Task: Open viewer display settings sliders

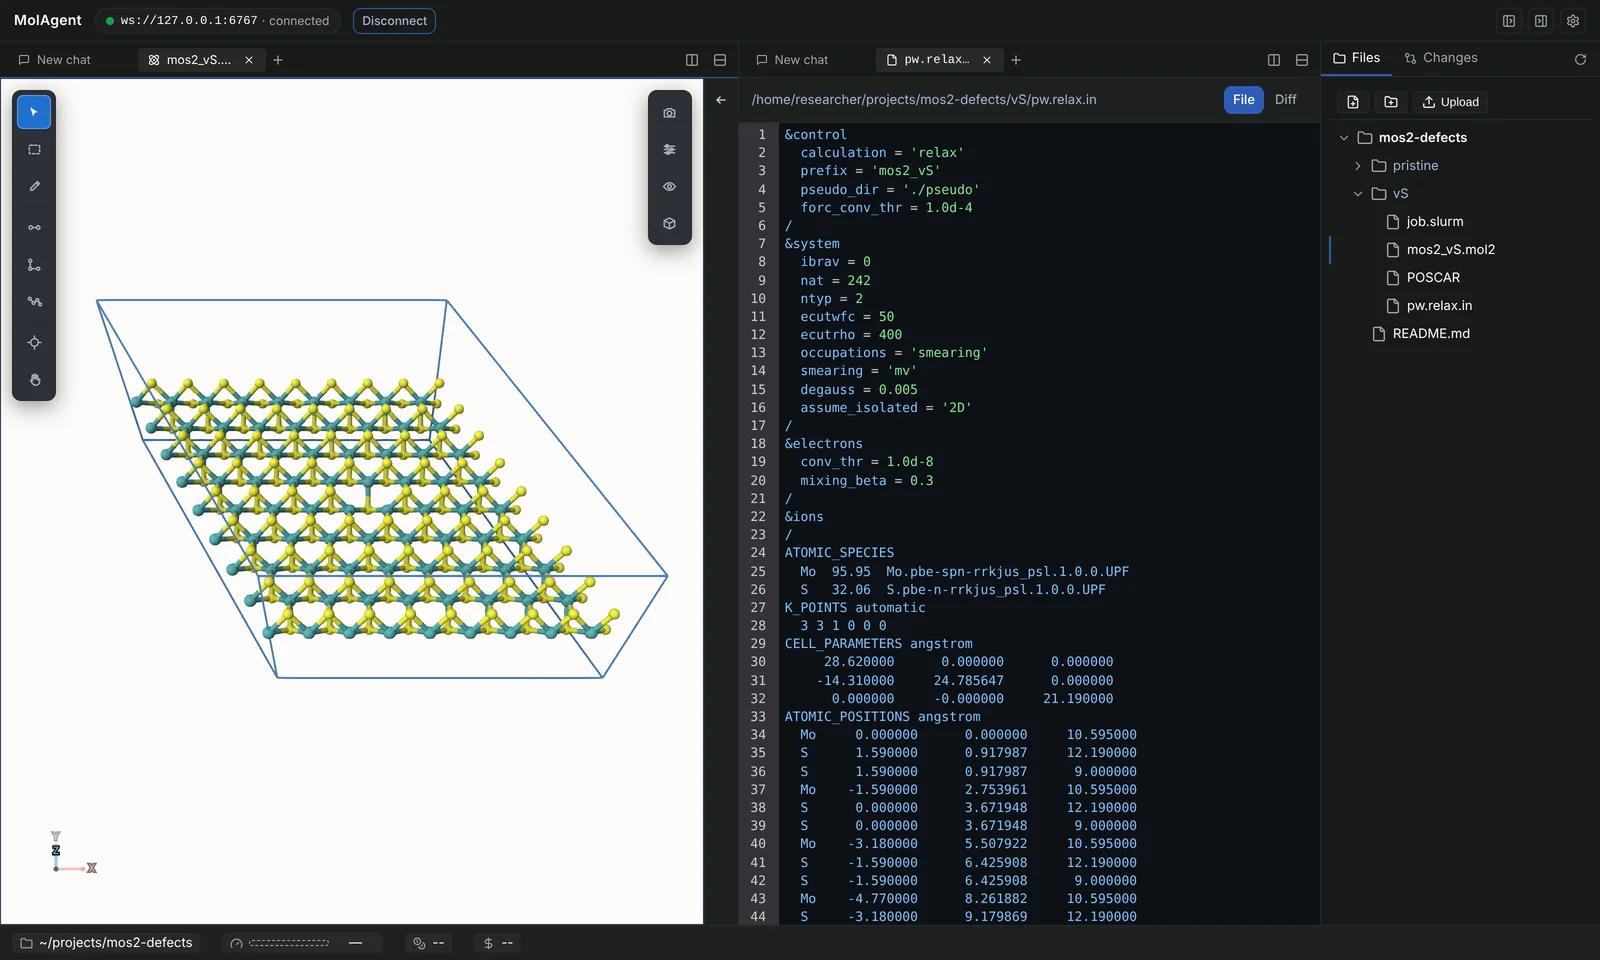Action: 669,150
